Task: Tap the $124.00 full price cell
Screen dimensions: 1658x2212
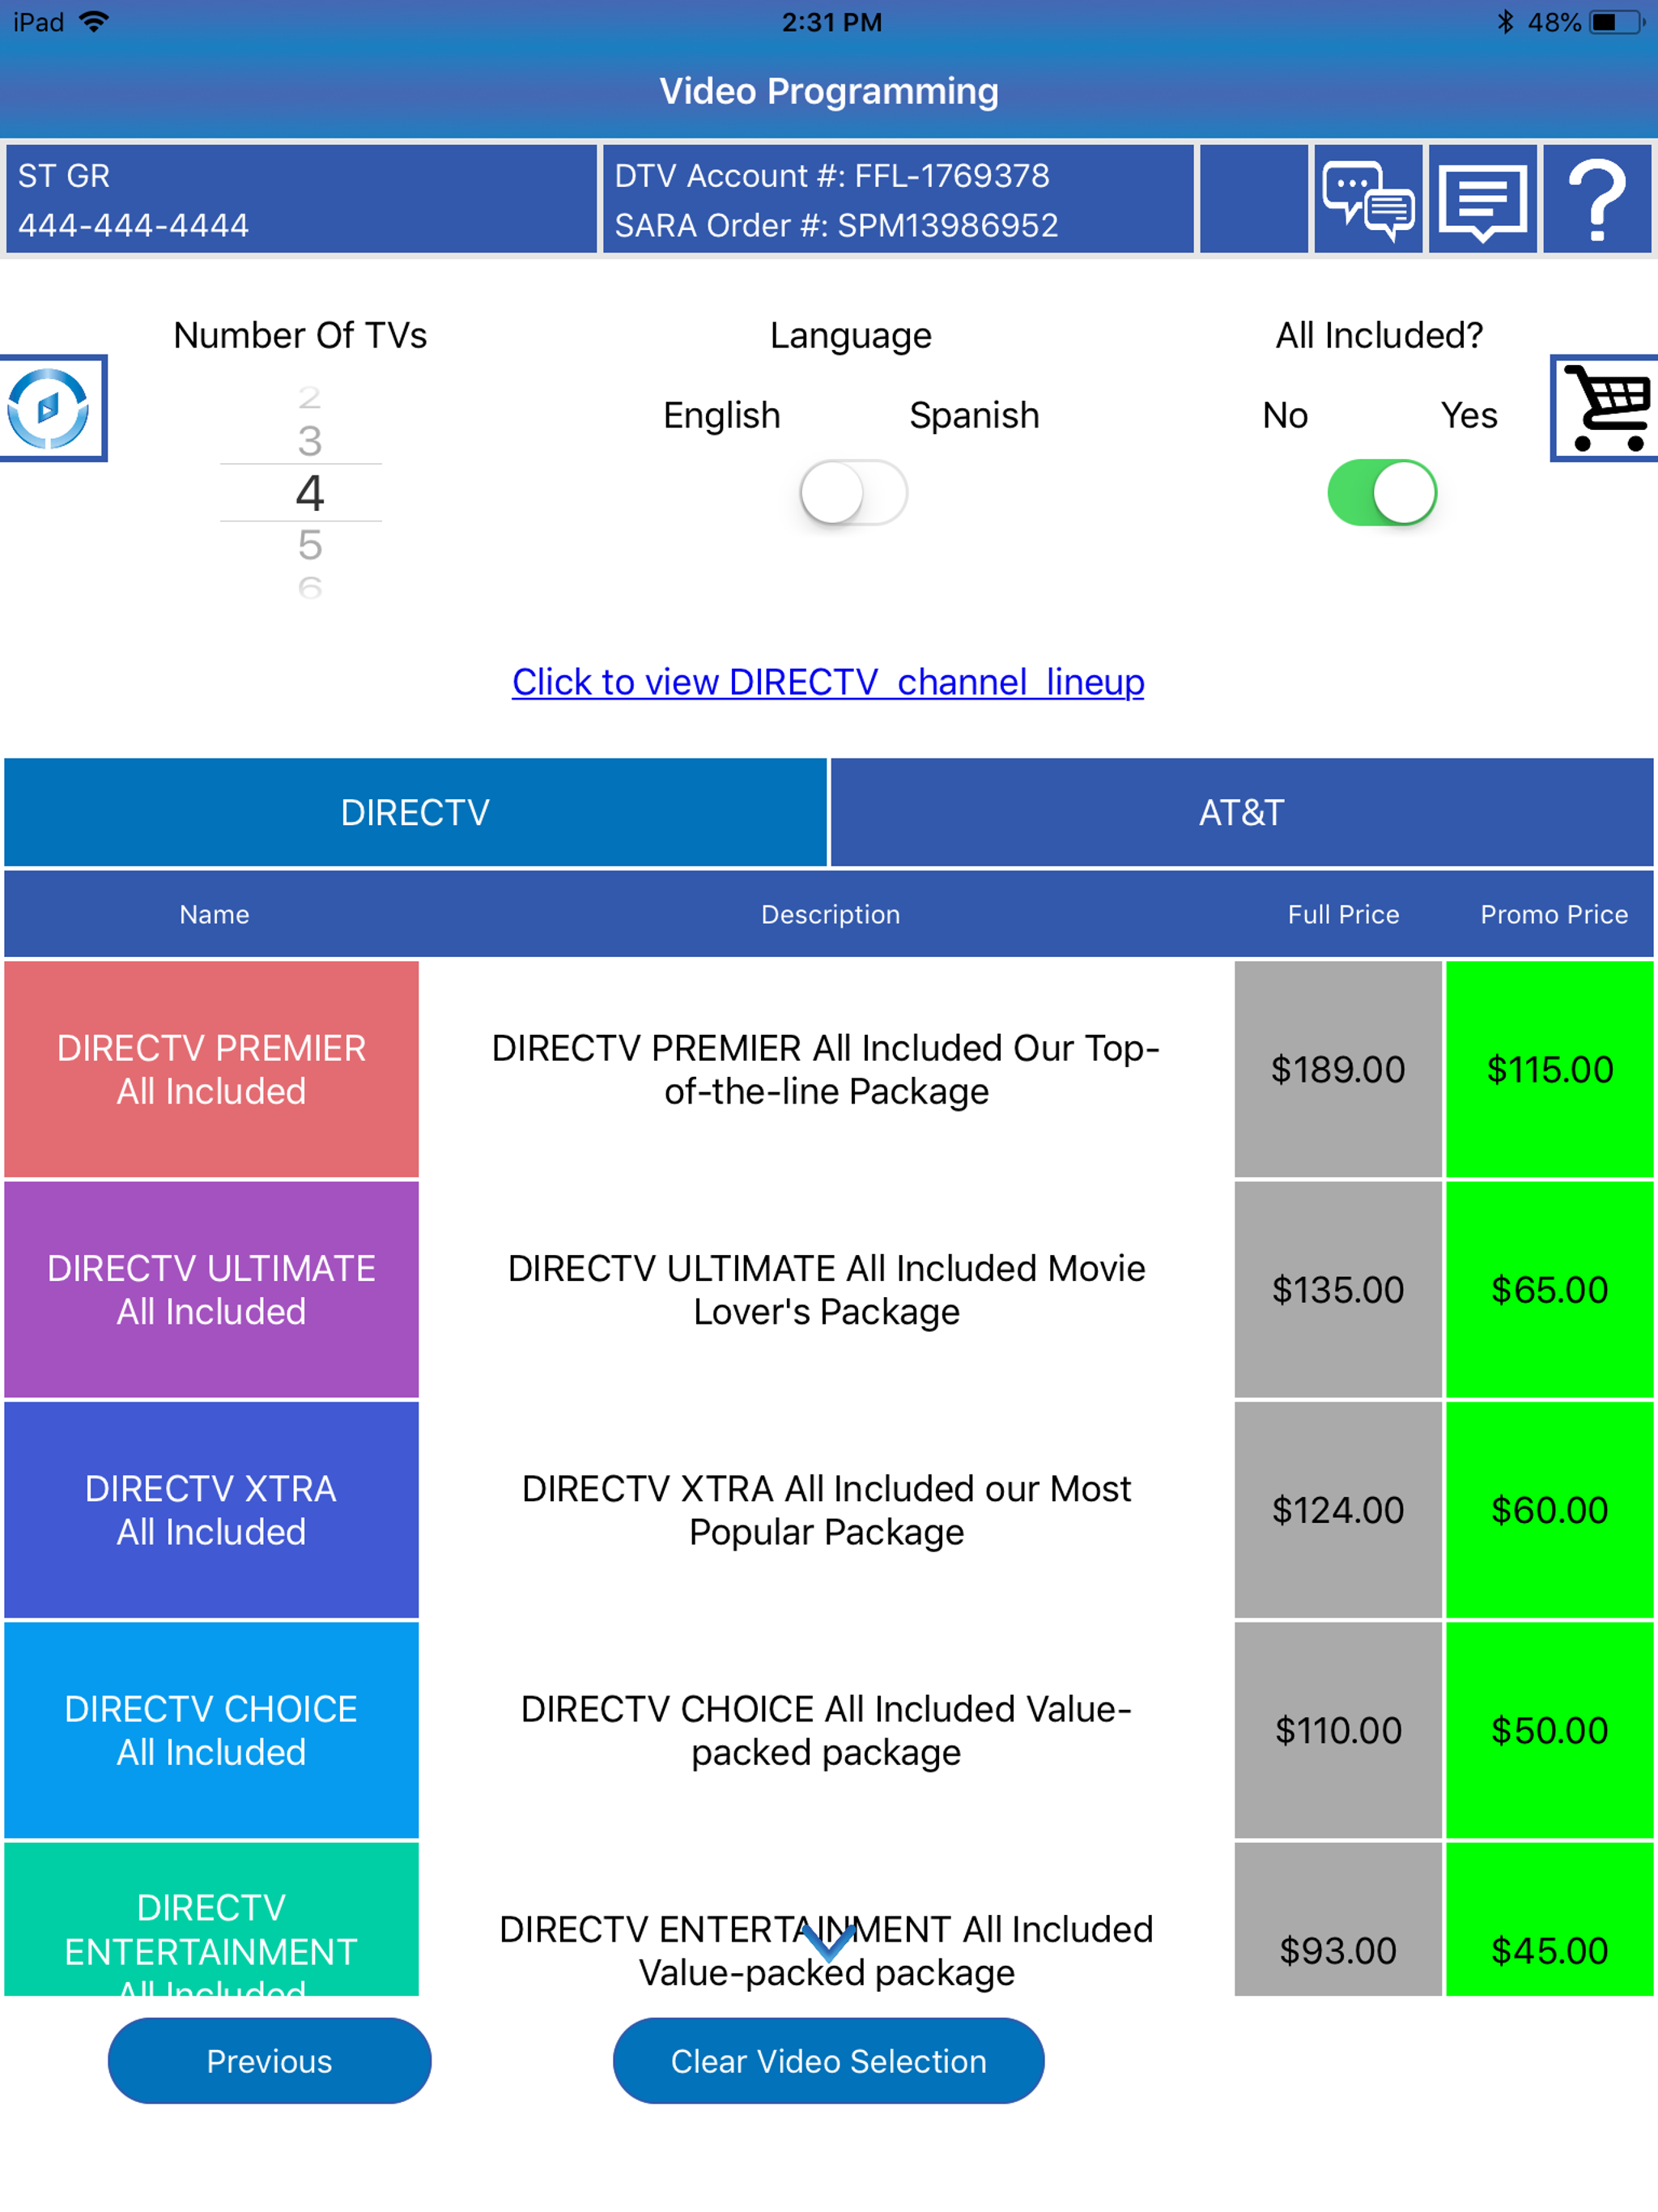Action: (x=1338, y=1509)
